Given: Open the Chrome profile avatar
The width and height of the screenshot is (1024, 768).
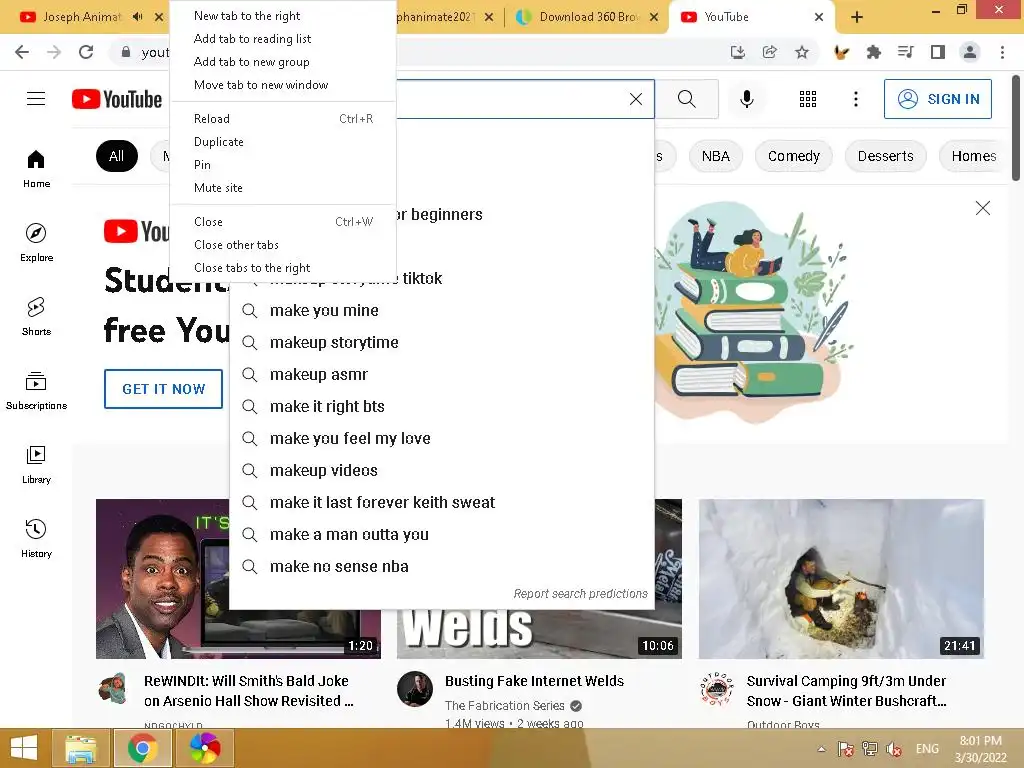Looking at the screenshot, I should click(x=970, y=52).
